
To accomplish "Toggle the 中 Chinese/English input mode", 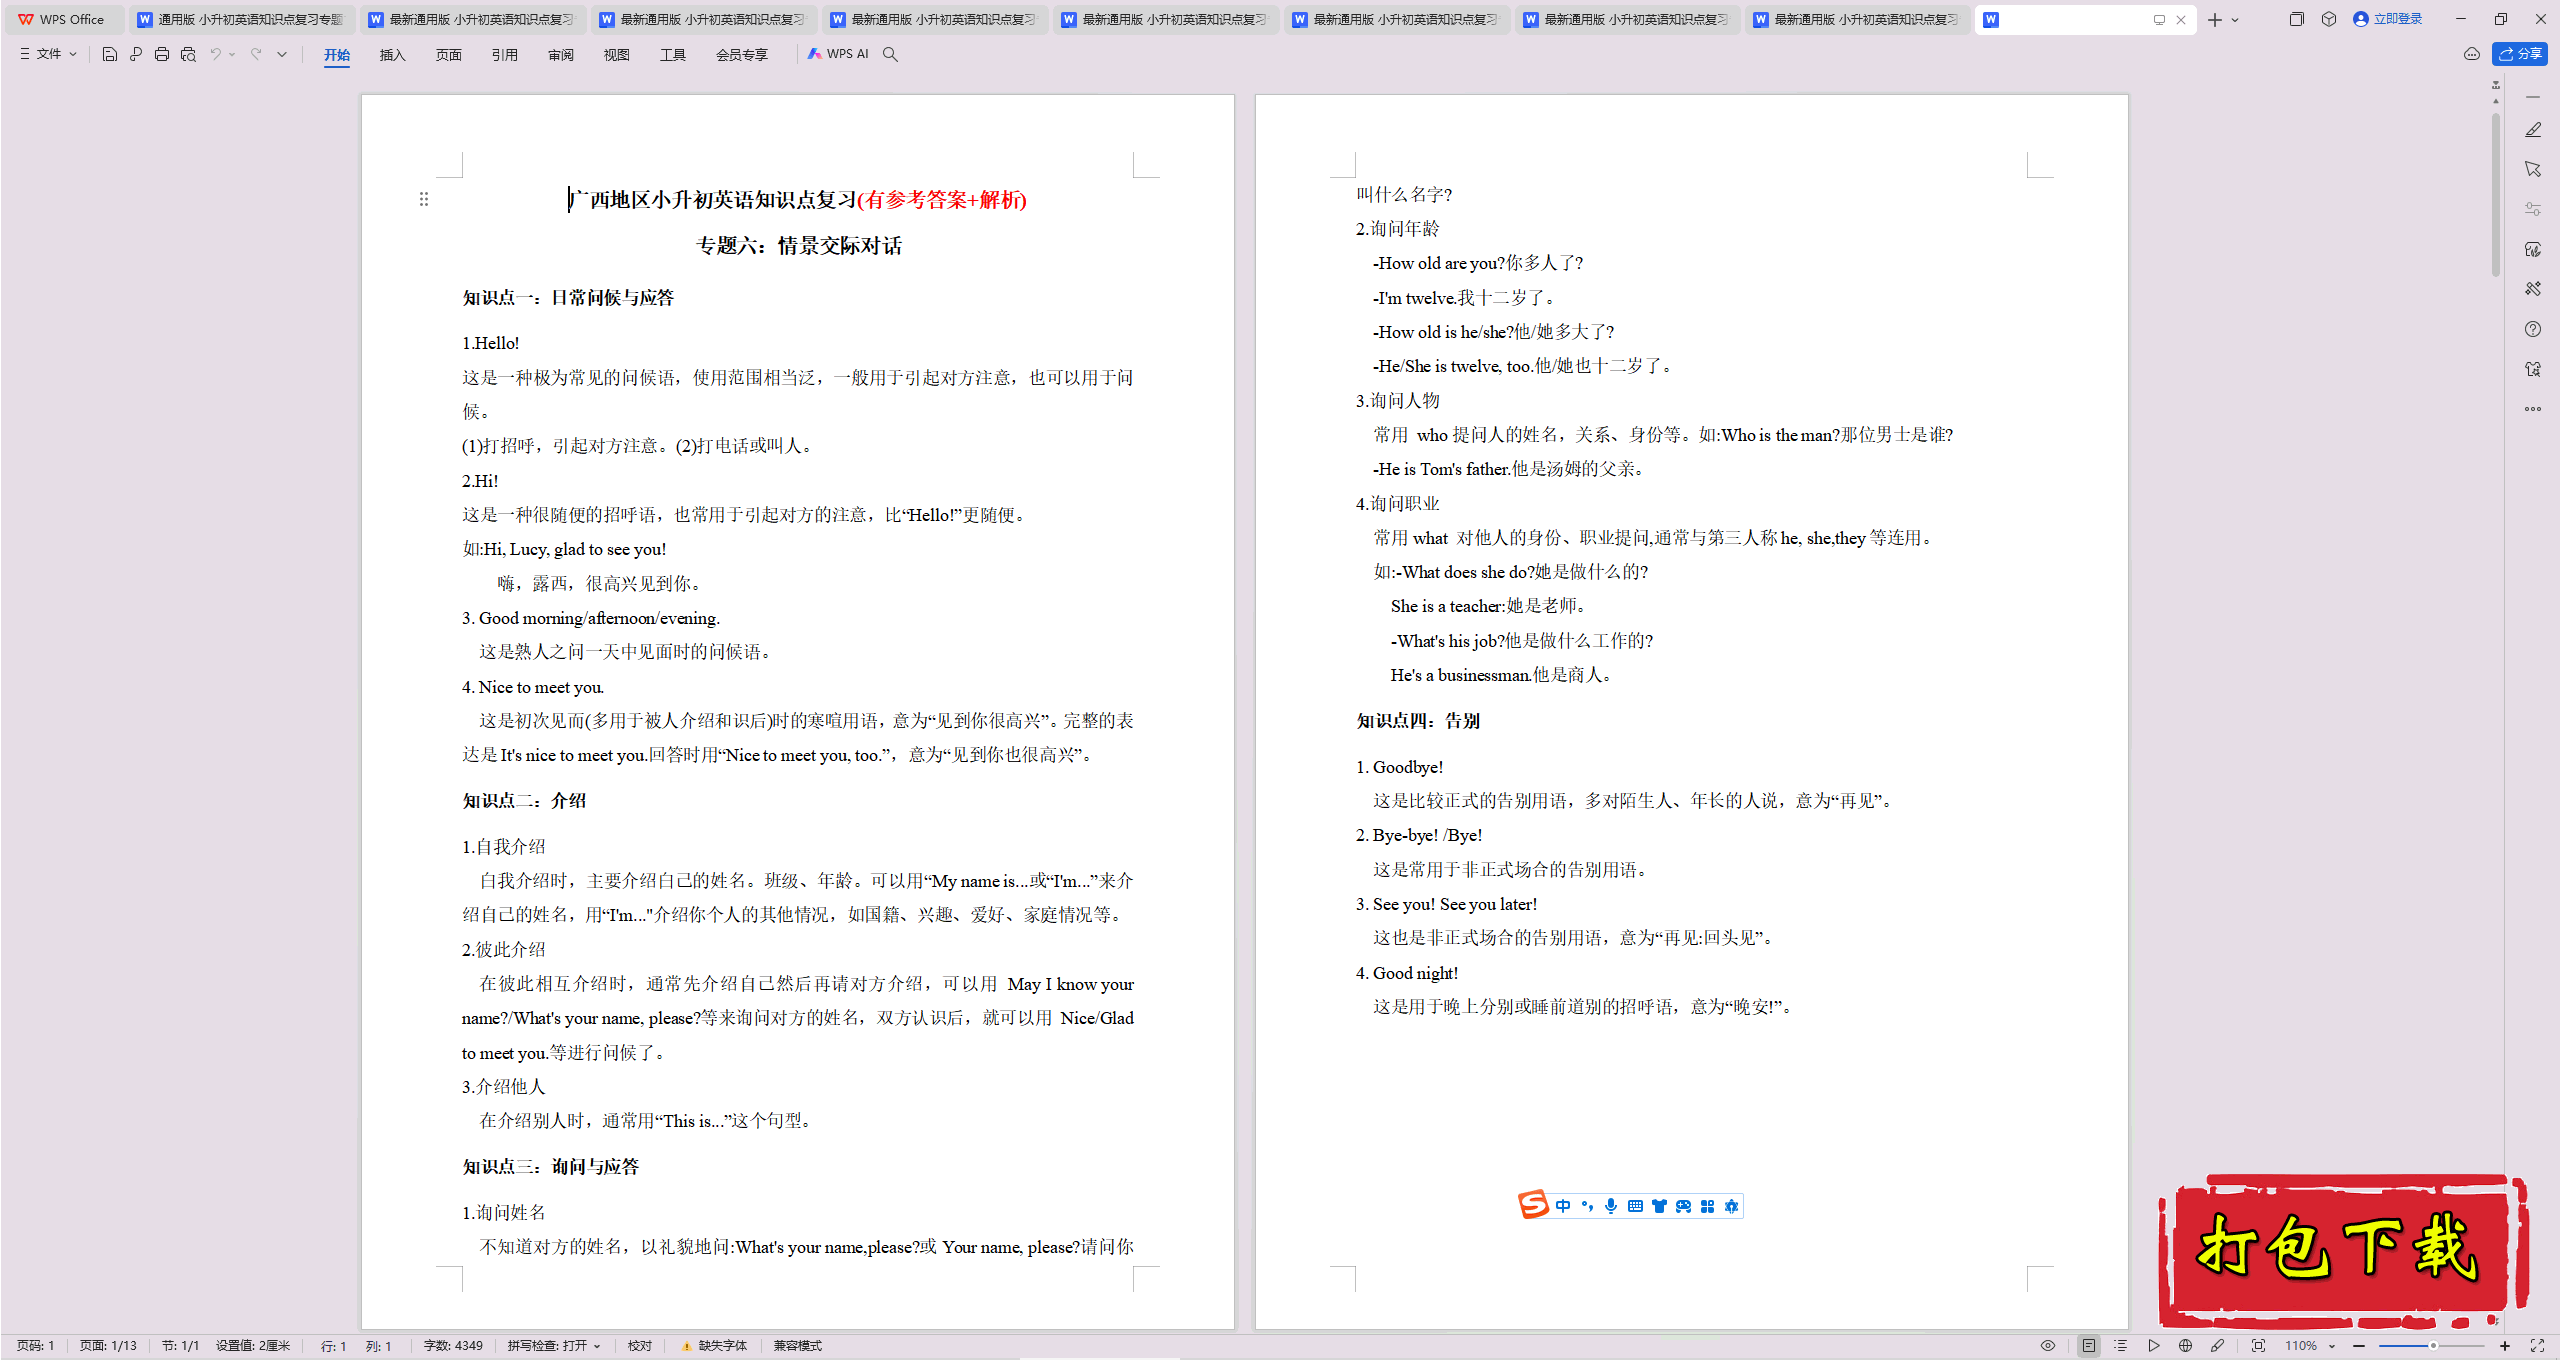I will tap(1562, 1206).
